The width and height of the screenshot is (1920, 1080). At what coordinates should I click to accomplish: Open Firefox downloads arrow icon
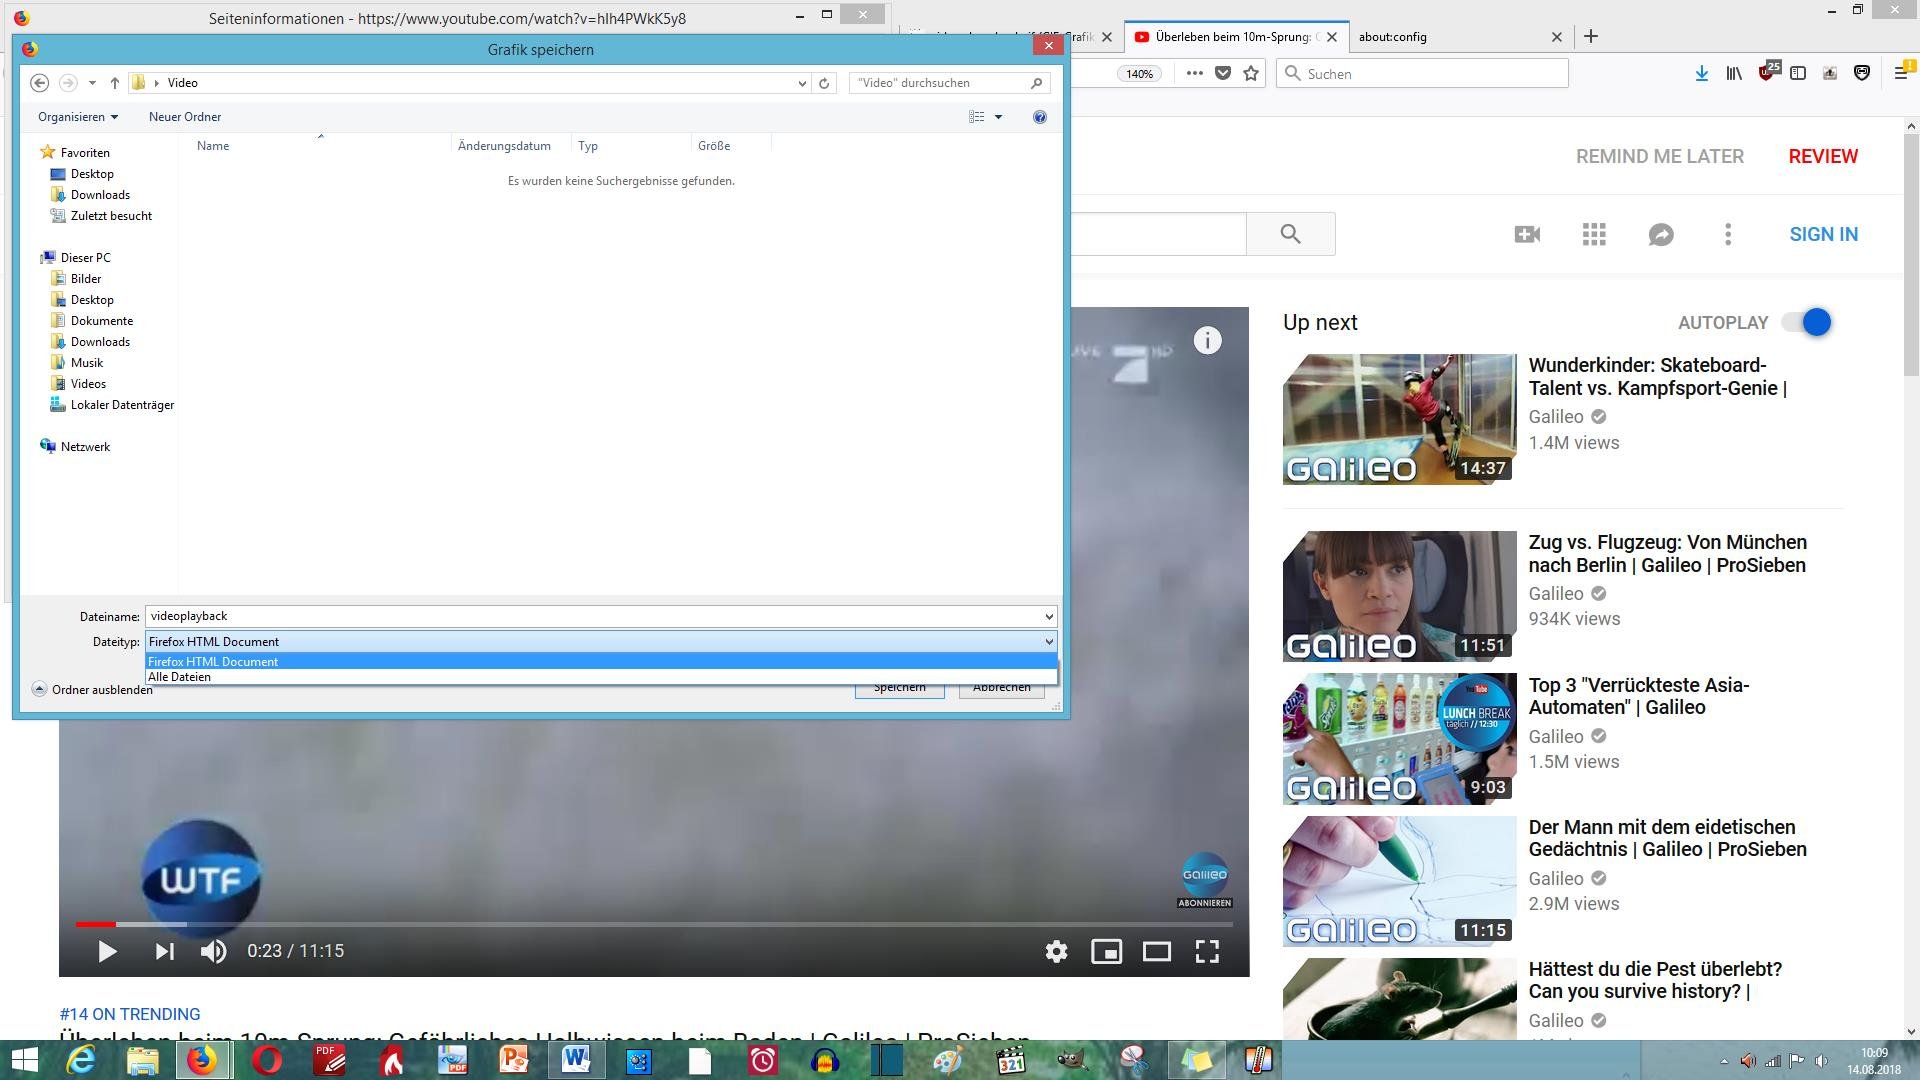[x=1701, y=73]
